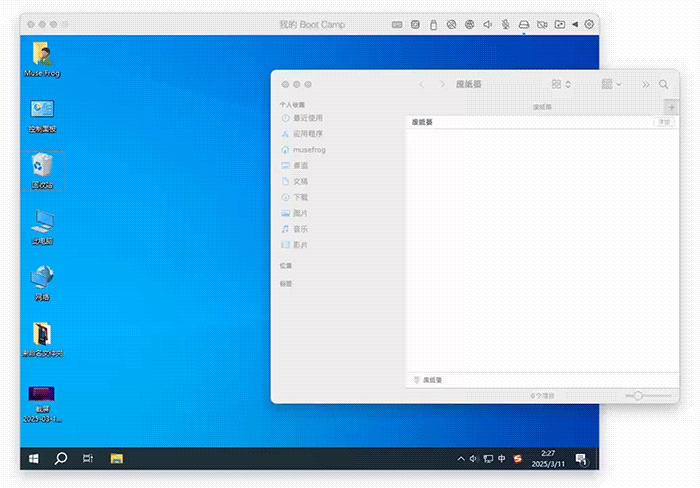Click the USB device icon in Boot Camp toolbar
Image resolution: width=700 pixels, height=488 pixels.
[433, 25]
